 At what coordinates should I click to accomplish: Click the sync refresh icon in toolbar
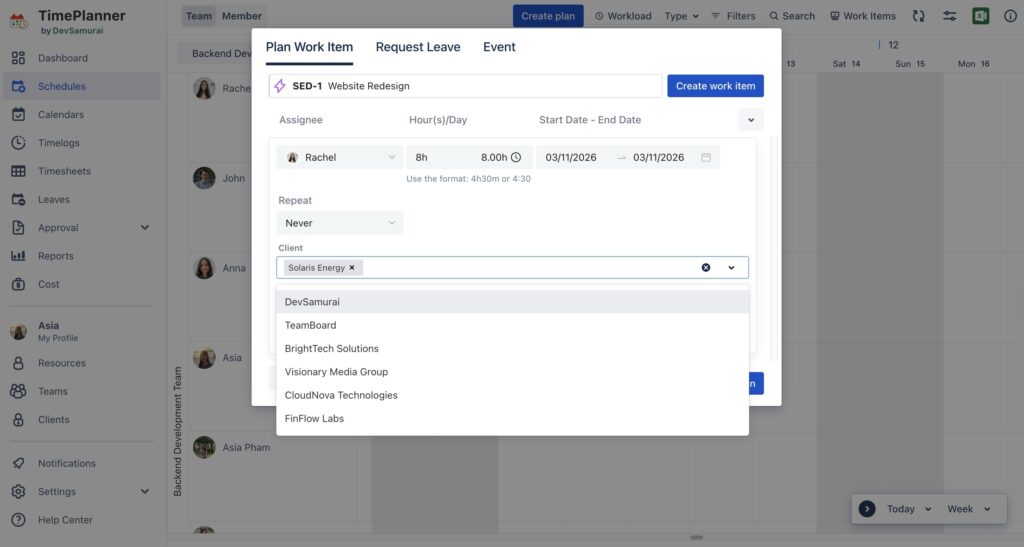(x=919, y=16)
